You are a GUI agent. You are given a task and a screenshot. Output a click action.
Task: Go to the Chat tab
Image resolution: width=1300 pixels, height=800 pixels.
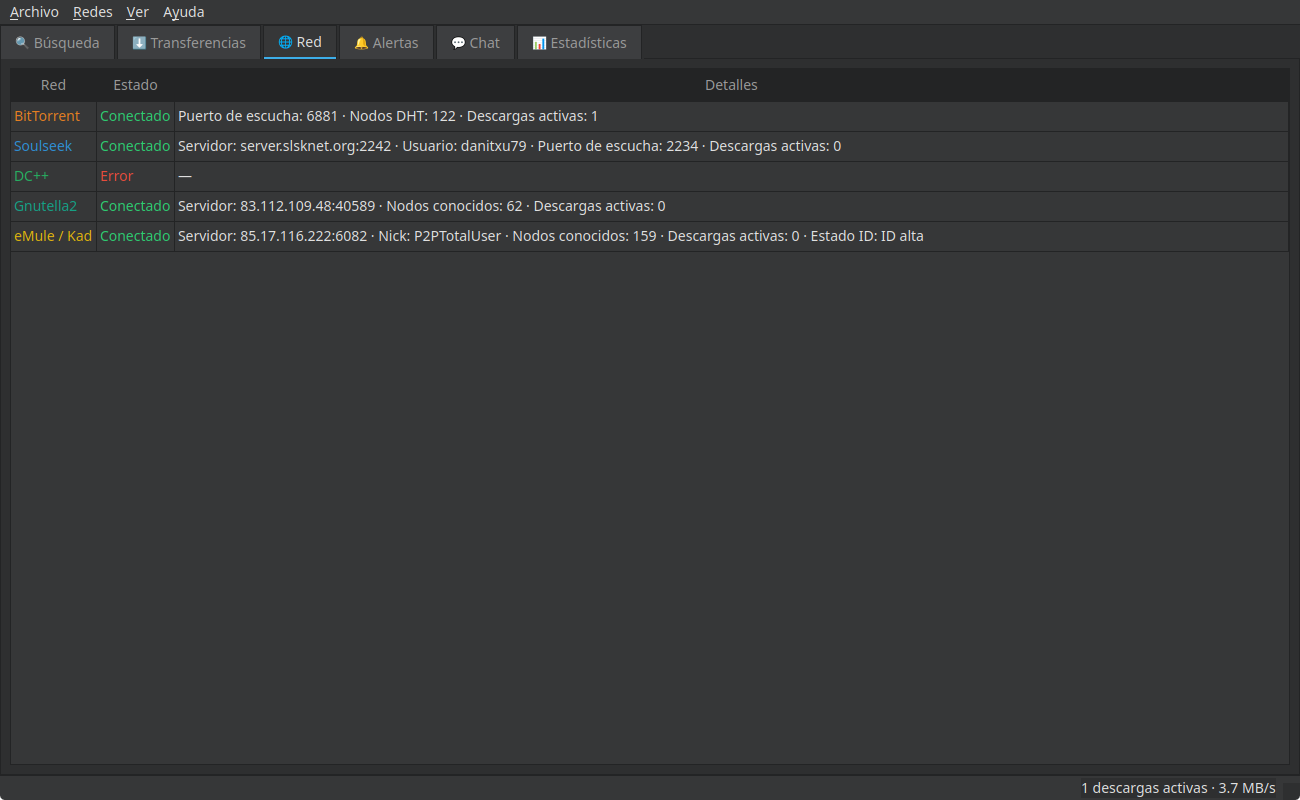[x=475, y=43]
